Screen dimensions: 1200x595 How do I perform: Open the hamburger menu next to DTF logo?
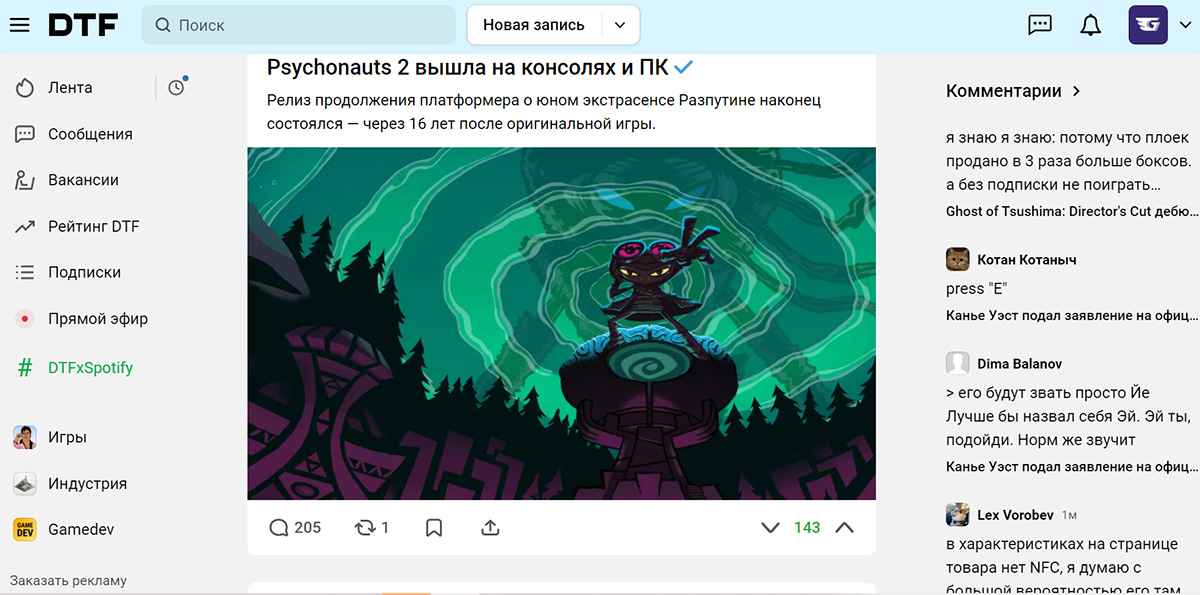pos(20,25)
